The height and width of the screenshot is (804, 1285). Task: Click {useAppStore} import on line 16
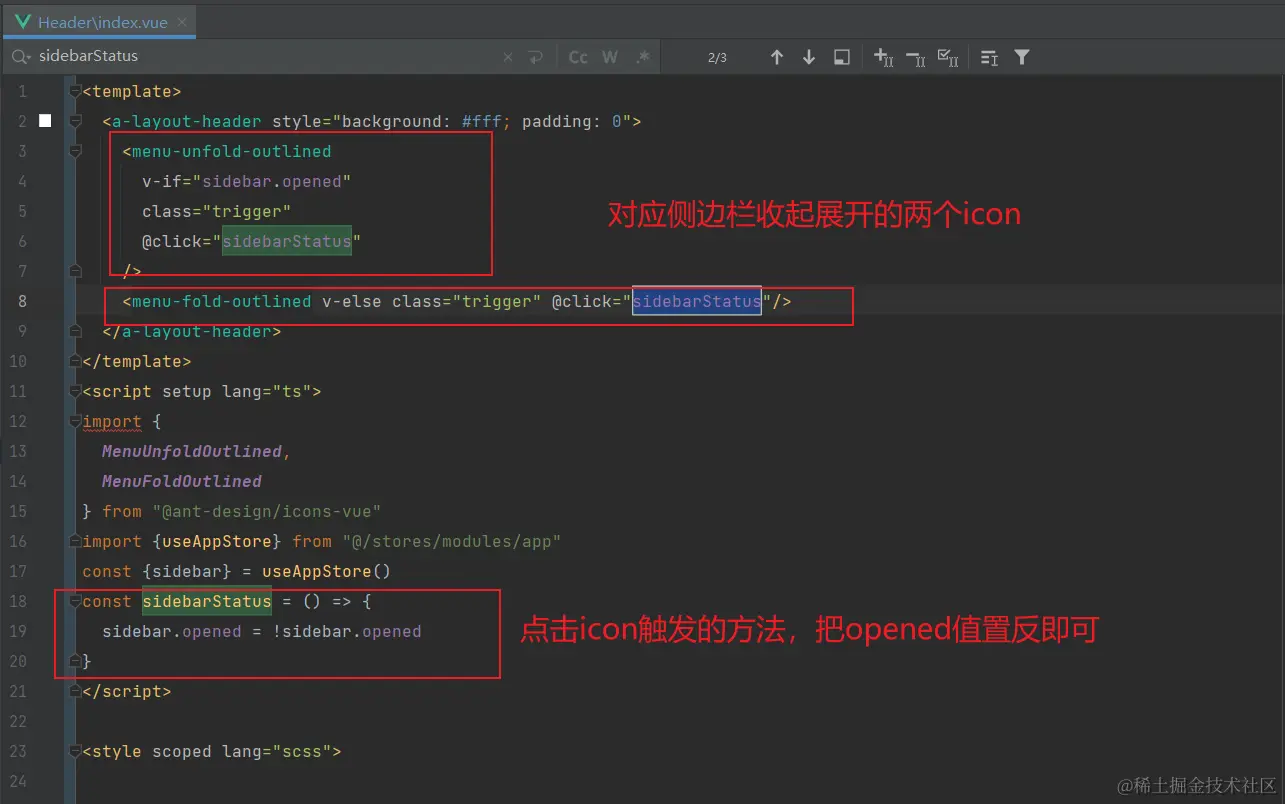point(217,541)
